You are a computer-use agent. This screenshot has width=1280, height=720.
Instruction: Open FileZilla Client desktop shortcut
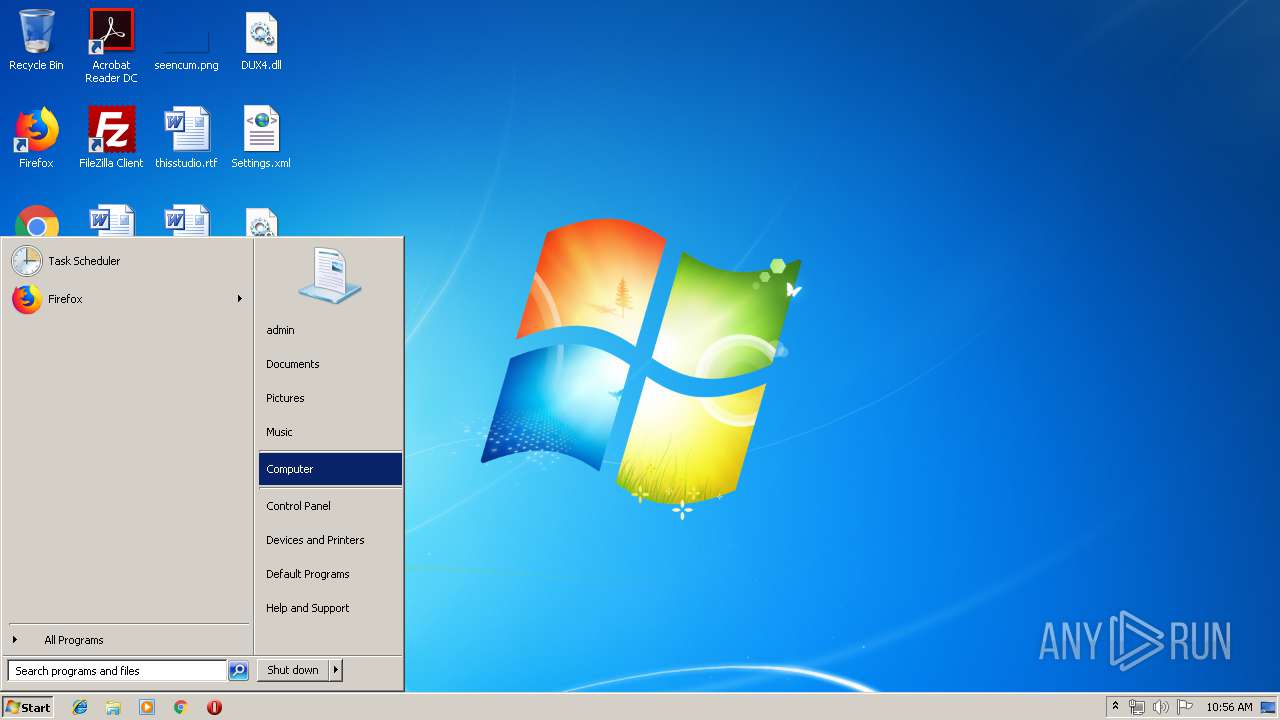point(111,138)
